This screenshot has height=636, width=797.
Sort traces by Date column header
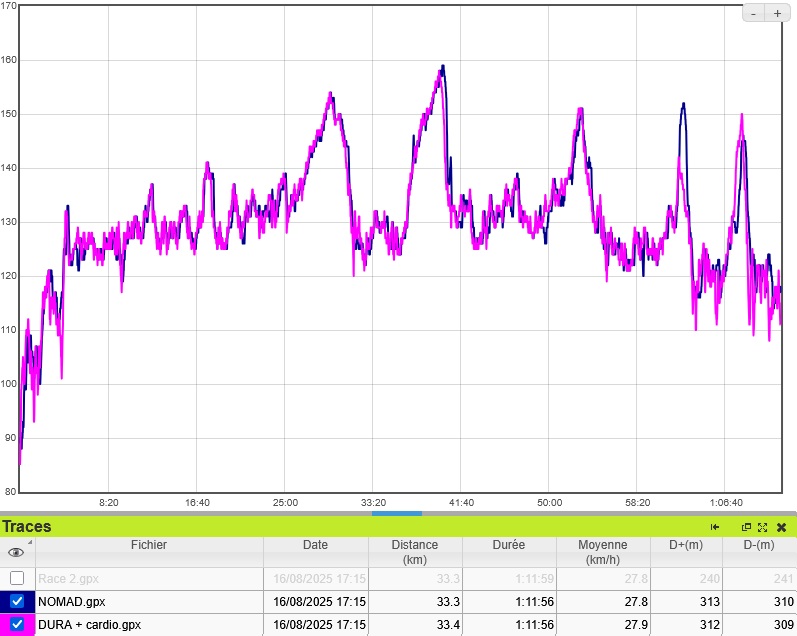(315, 545)
